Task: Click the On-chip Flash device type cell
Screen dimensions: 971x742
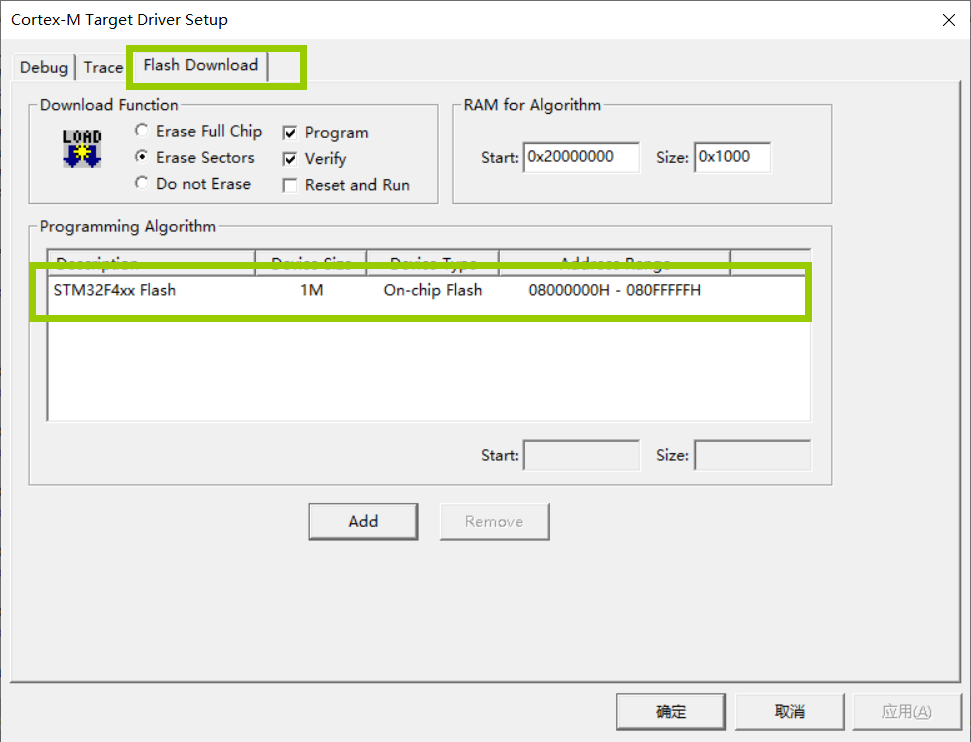Action: (433, 290)
